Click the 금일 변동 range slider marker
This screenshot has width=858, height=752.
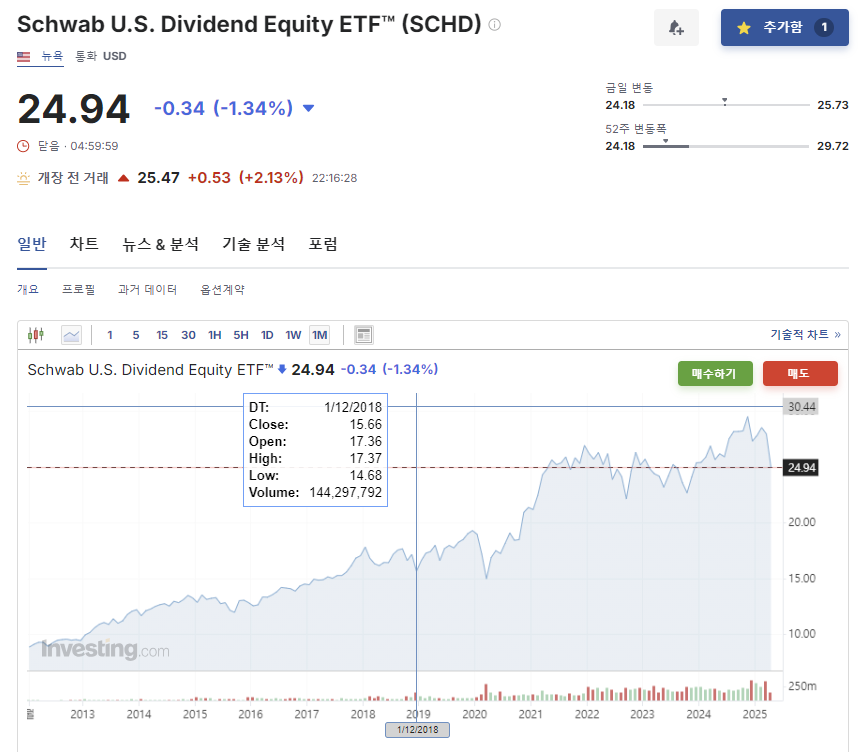724,102
